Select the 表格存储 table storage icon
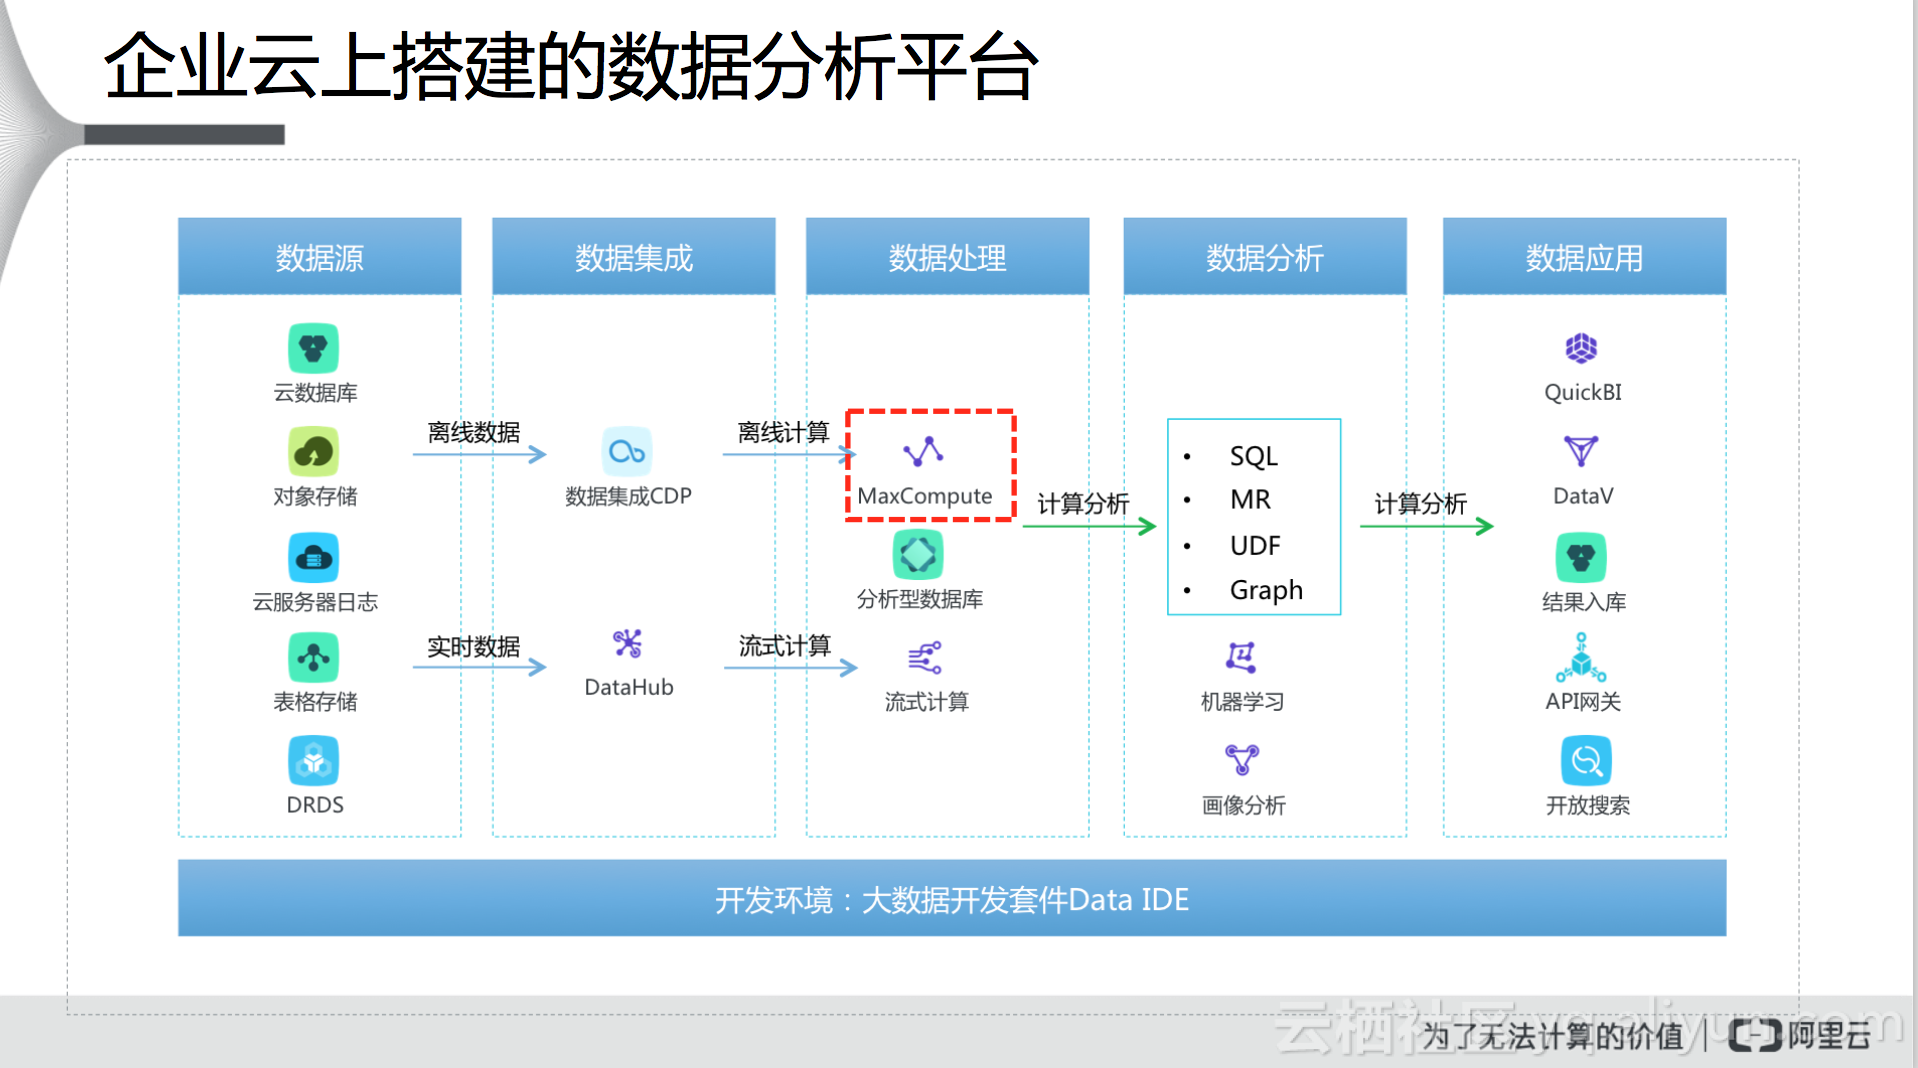The image size is (1918, 1068). point(313,658)
